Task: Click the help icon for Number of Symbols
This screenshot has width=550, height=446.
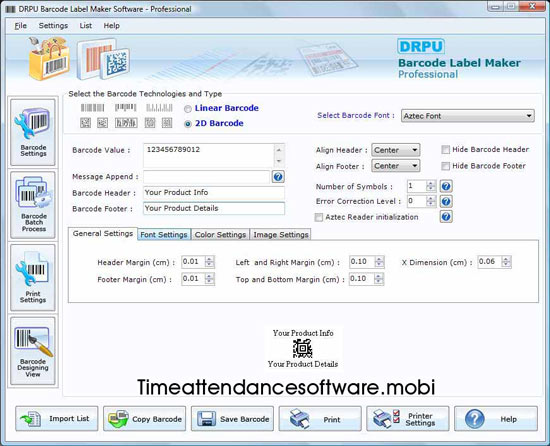Action: (x=446, y=186)
